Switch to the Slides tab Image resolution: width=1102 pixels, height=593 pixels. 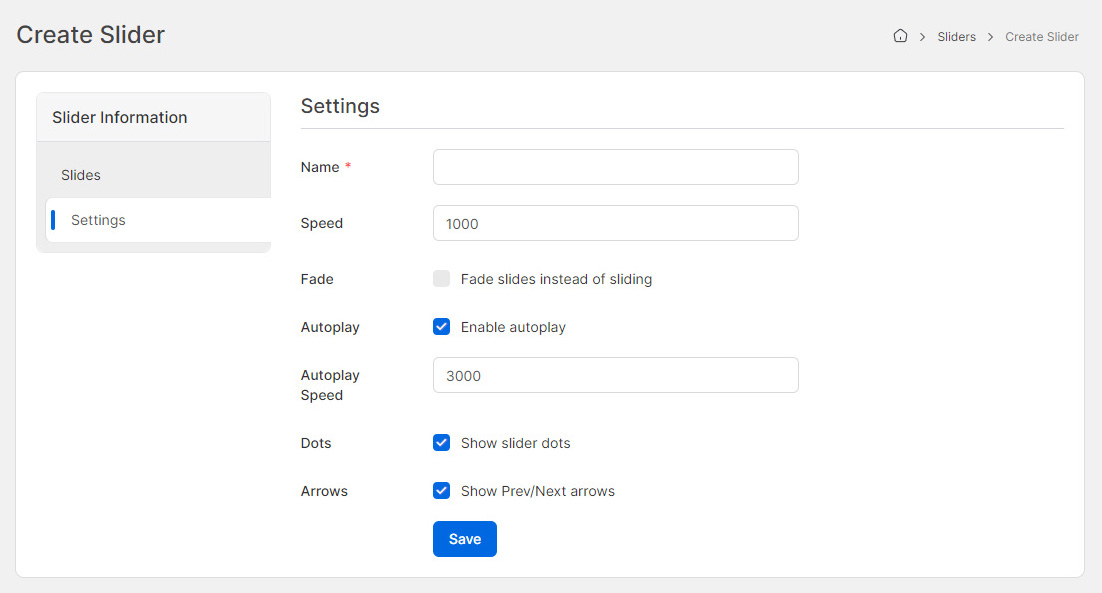(x=81, y=175)
